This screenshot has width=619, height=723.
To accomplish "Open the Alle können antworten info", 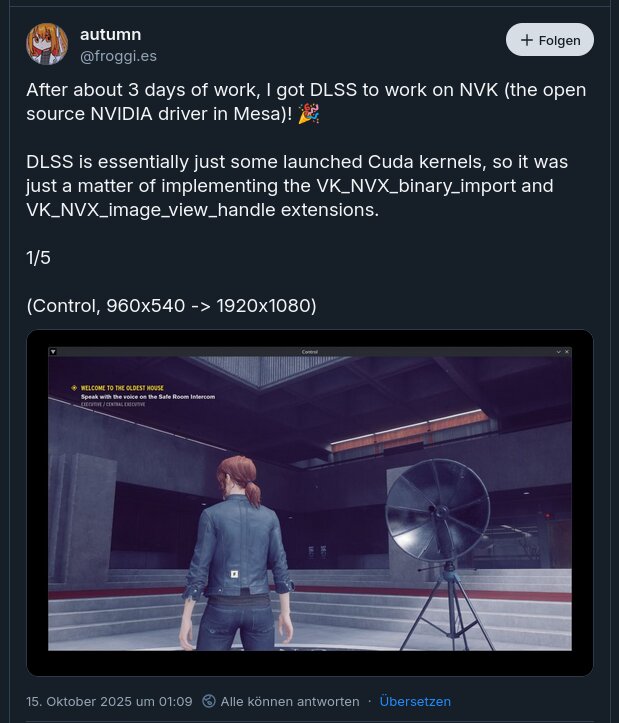I will point(290,702).
